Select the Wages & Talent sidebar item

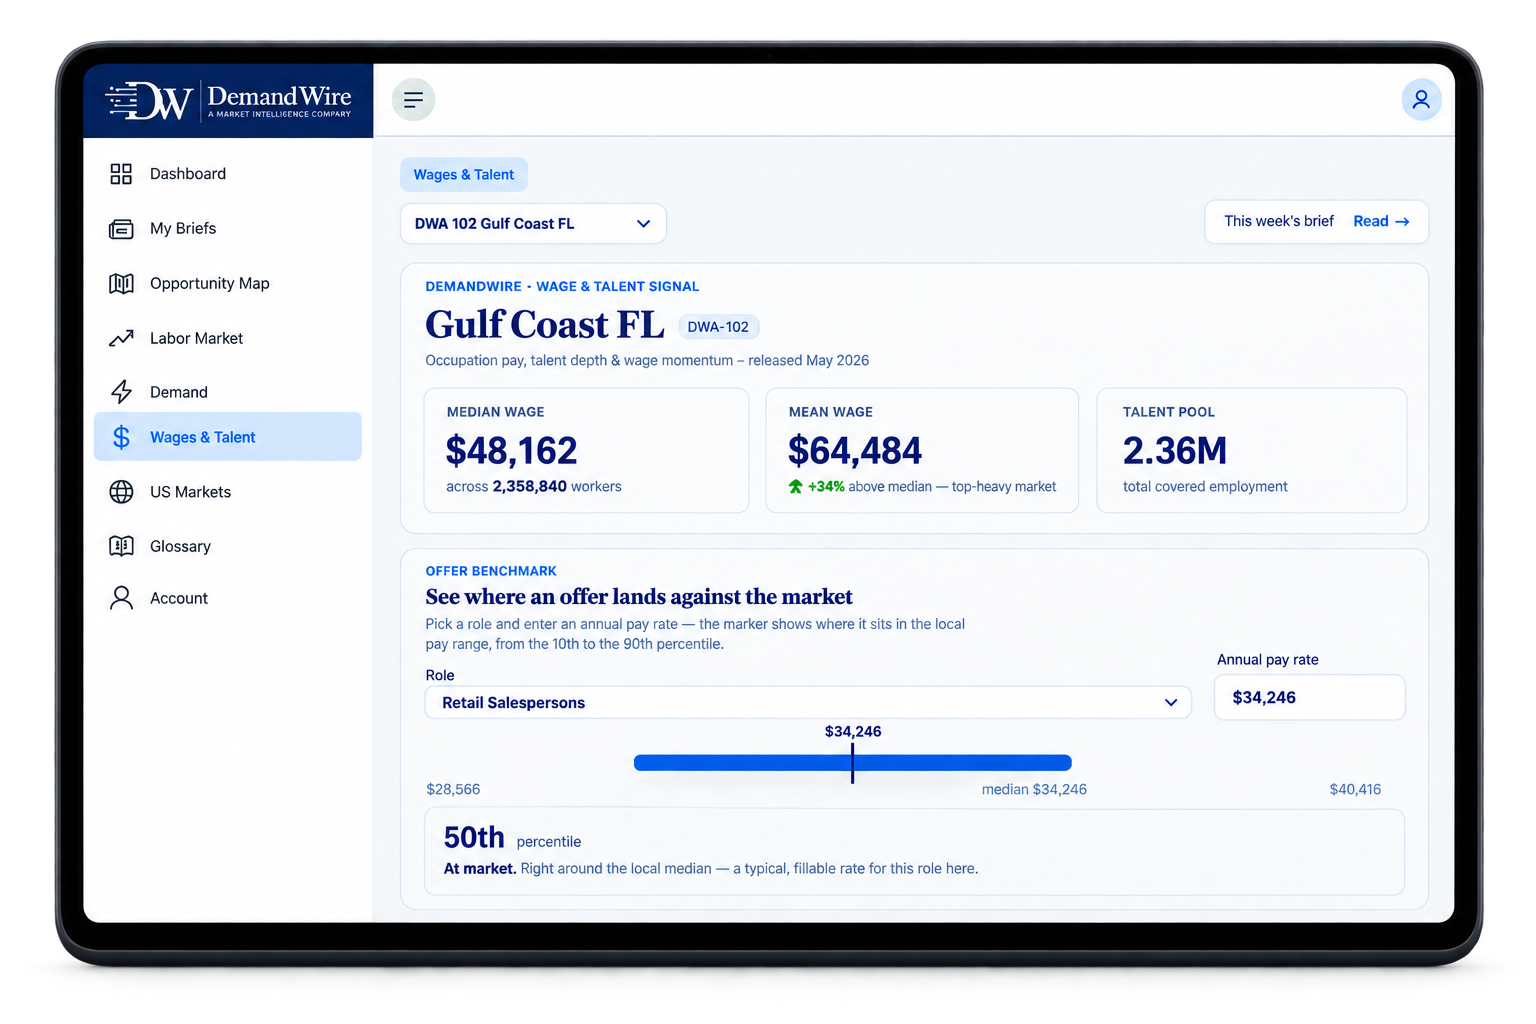coord(227,437)
